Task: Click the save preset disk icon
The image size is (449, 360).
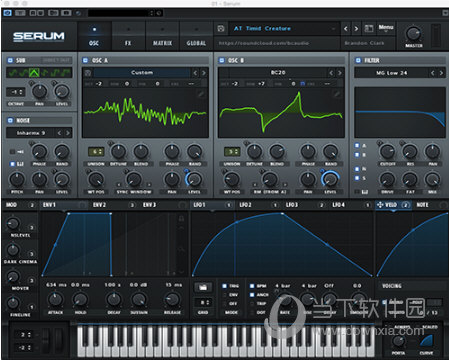Action: pos(221,29)
